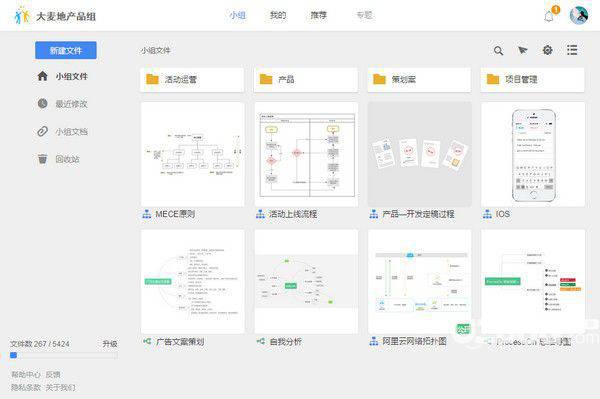Click the clock icon for 最近修改

pyautogui.click(x=42, y=103)
